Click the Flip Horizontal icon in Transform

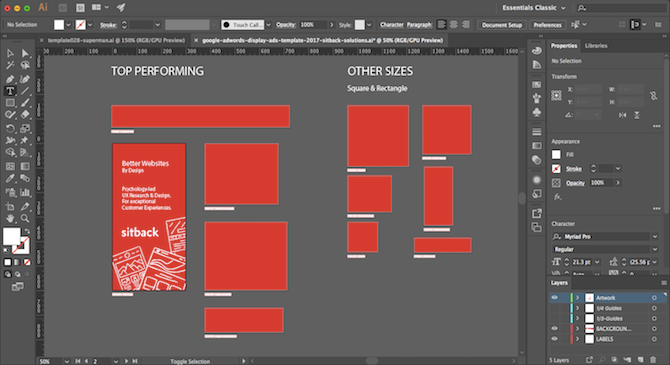[x=623, y=115]
